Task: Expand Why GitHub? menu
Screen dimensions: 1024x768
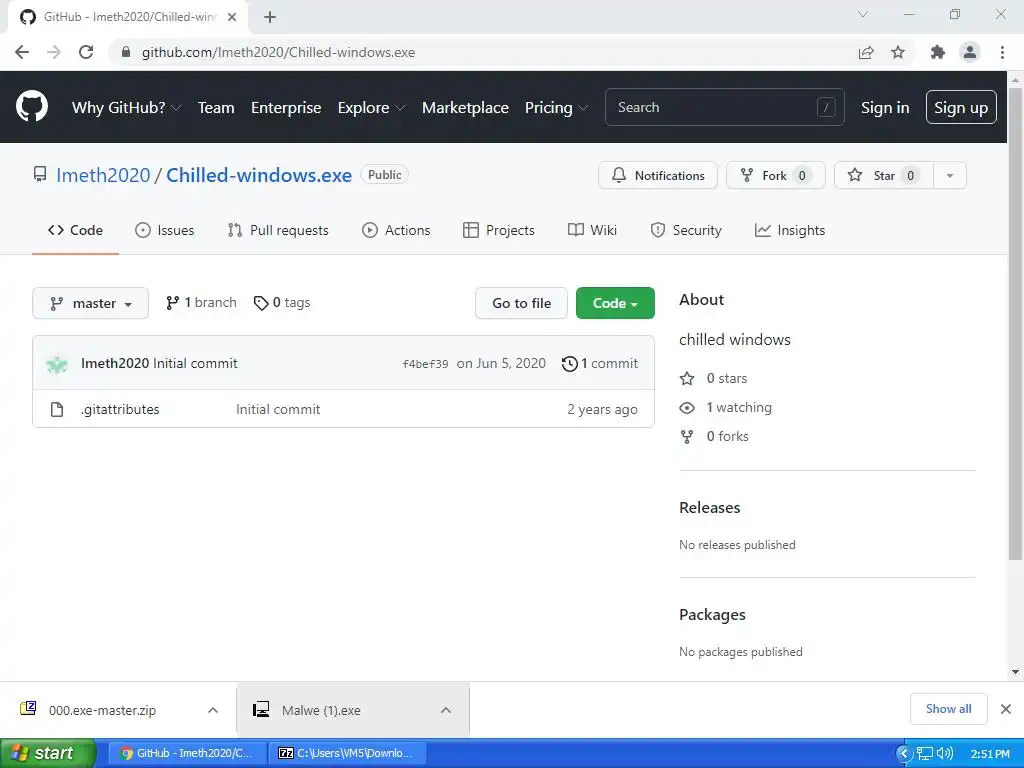Action: (x=126, y=108)
